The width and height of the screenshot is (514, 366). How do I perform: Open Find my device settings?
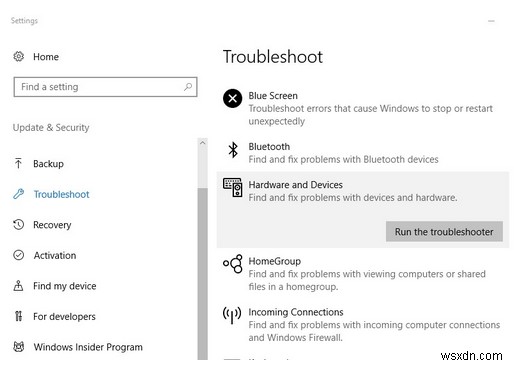tap(65, 286)
